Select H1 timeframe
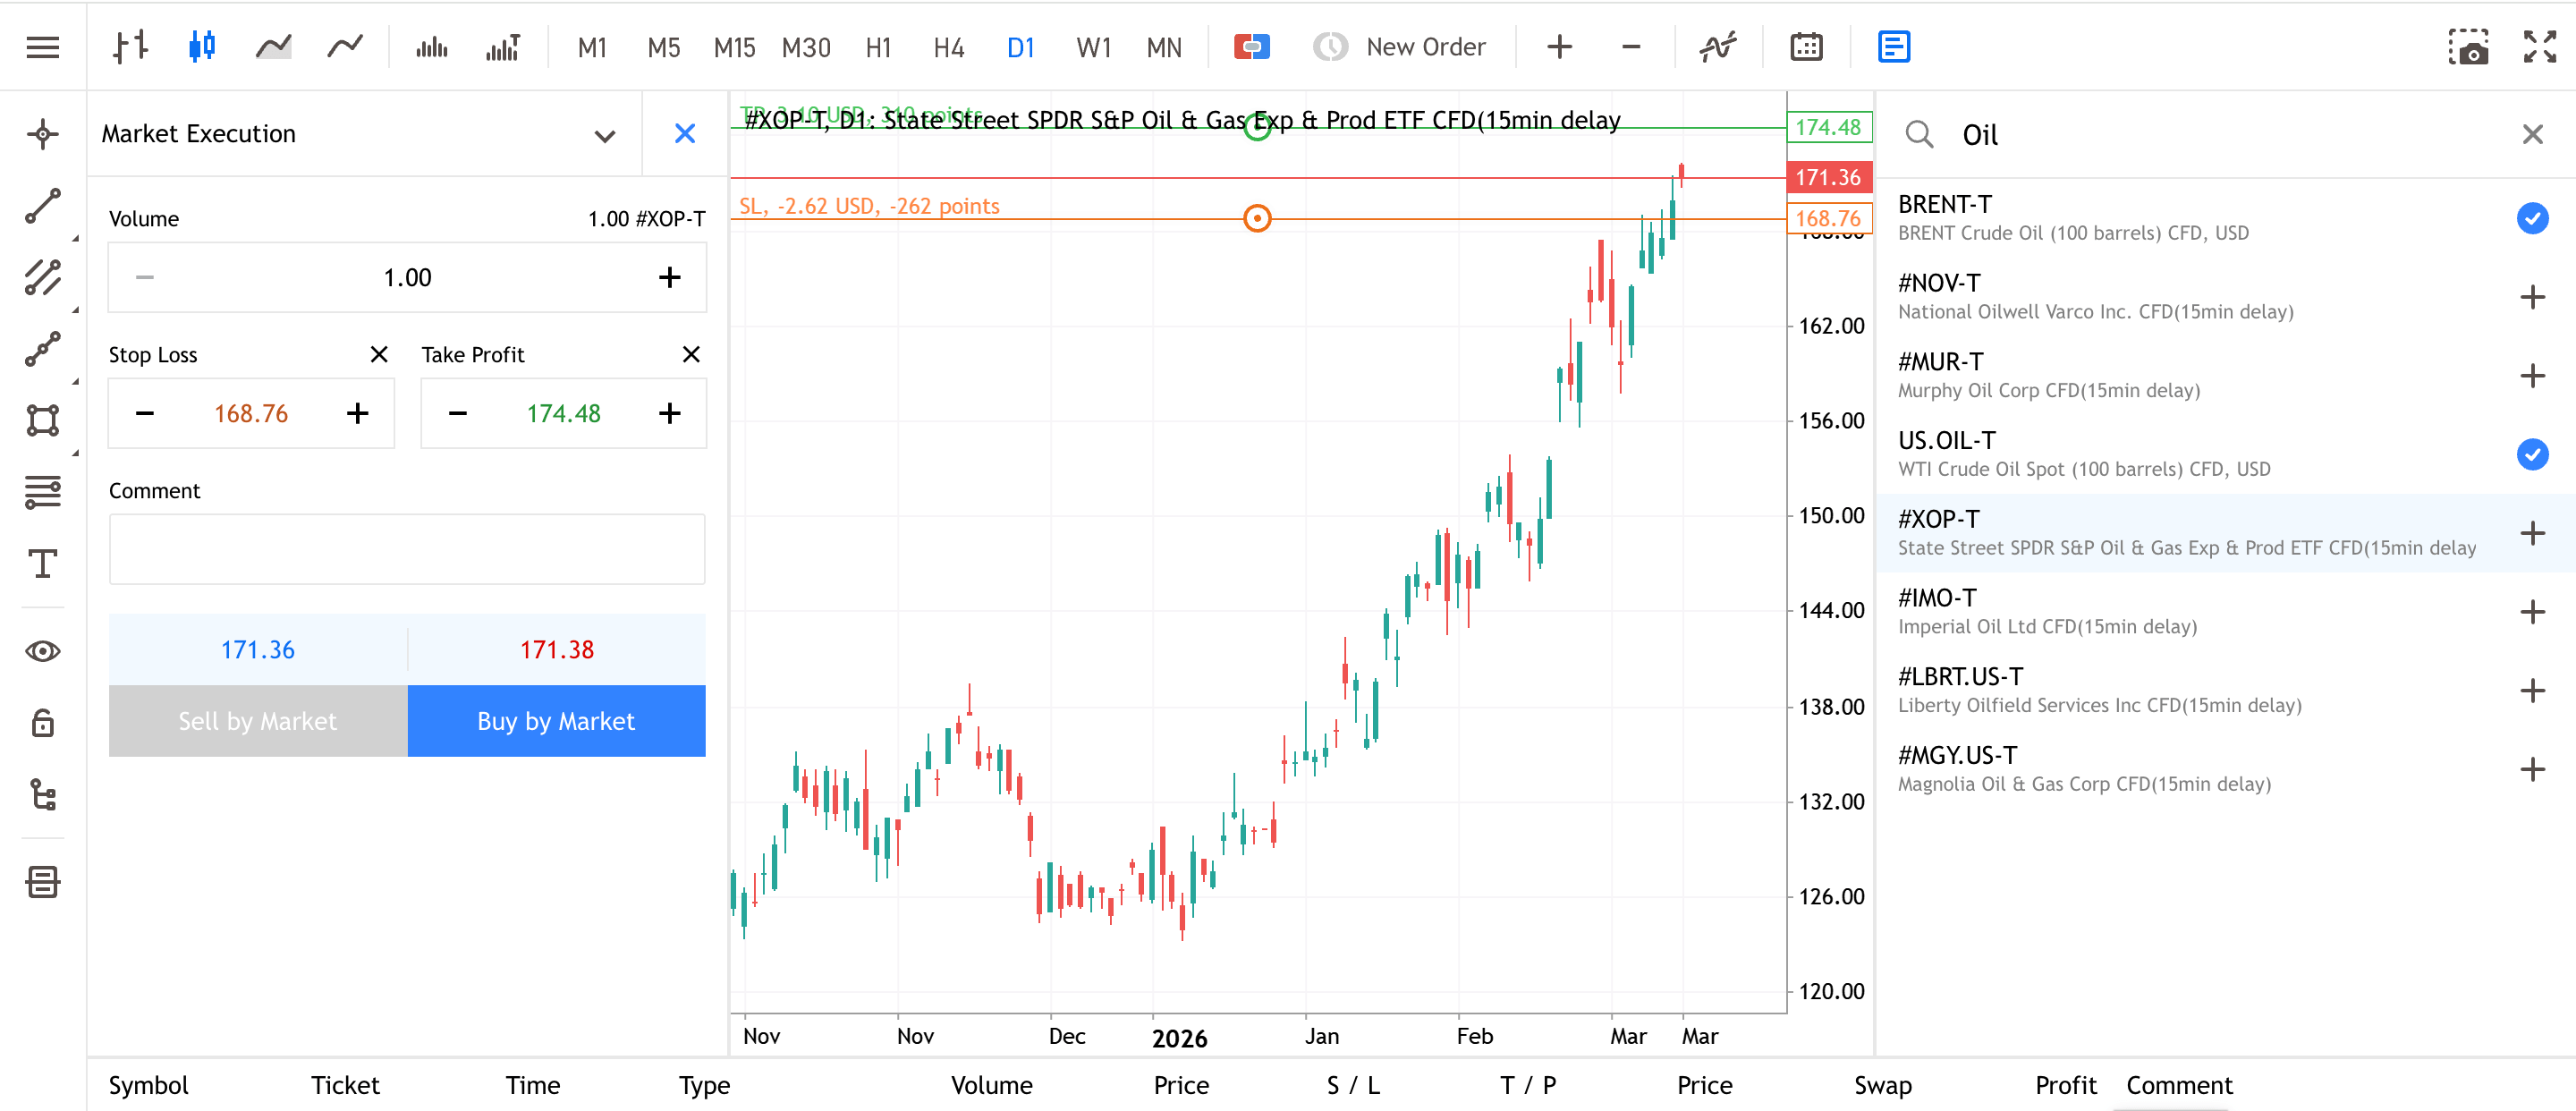 pos(878,47)
